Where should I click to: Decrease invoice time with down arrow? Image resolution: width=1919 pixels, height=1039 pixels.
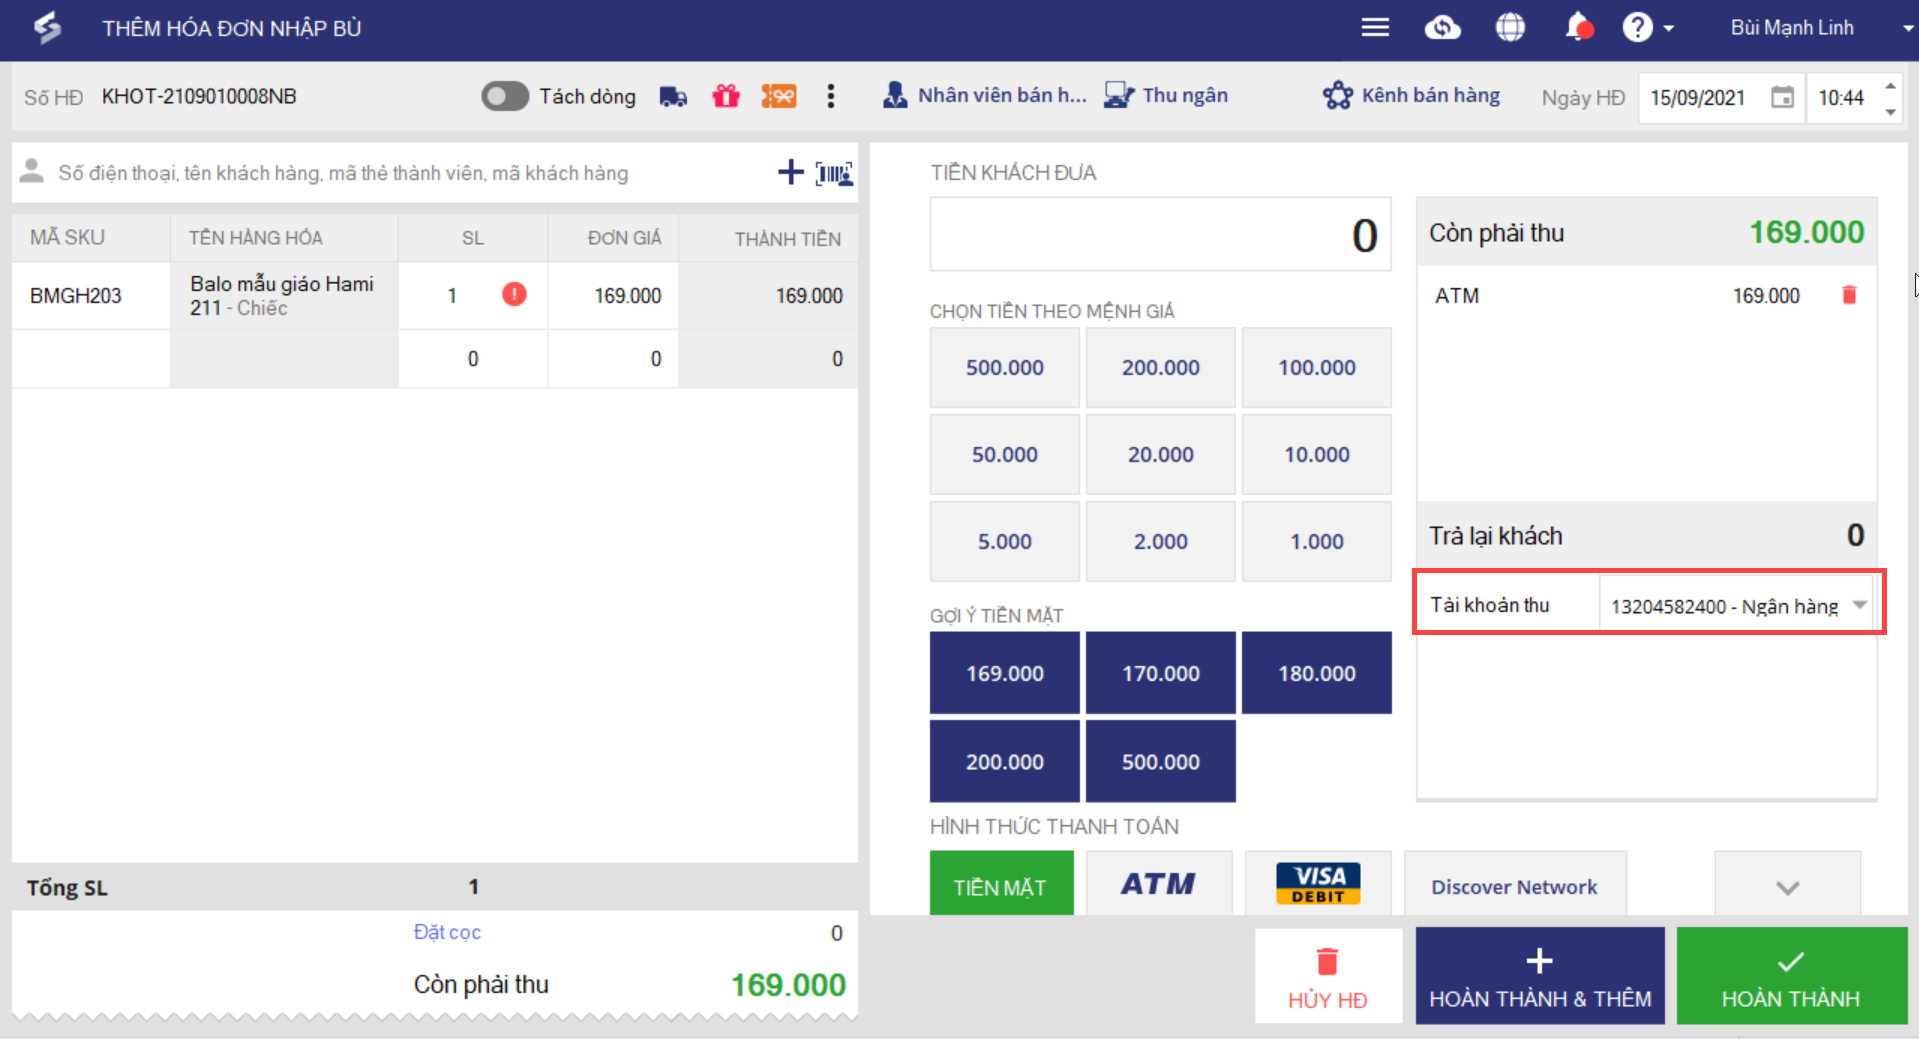point(1890,111)
